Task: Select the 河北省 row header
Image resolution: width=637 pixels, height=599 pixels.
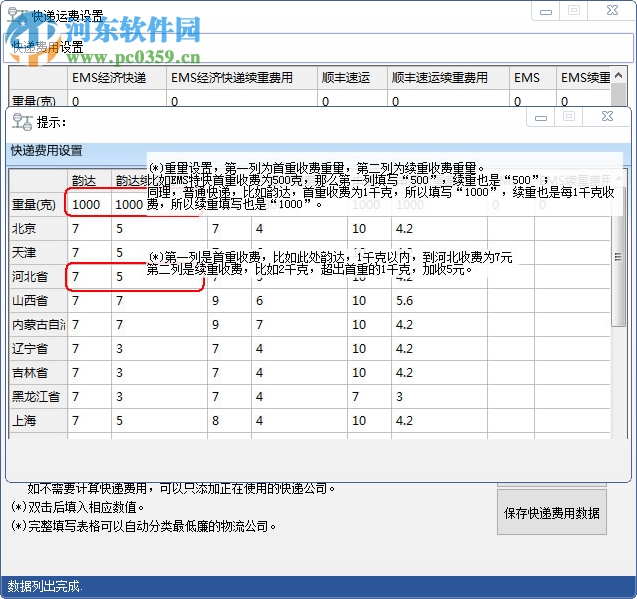Action: click(x=38, y=277)
